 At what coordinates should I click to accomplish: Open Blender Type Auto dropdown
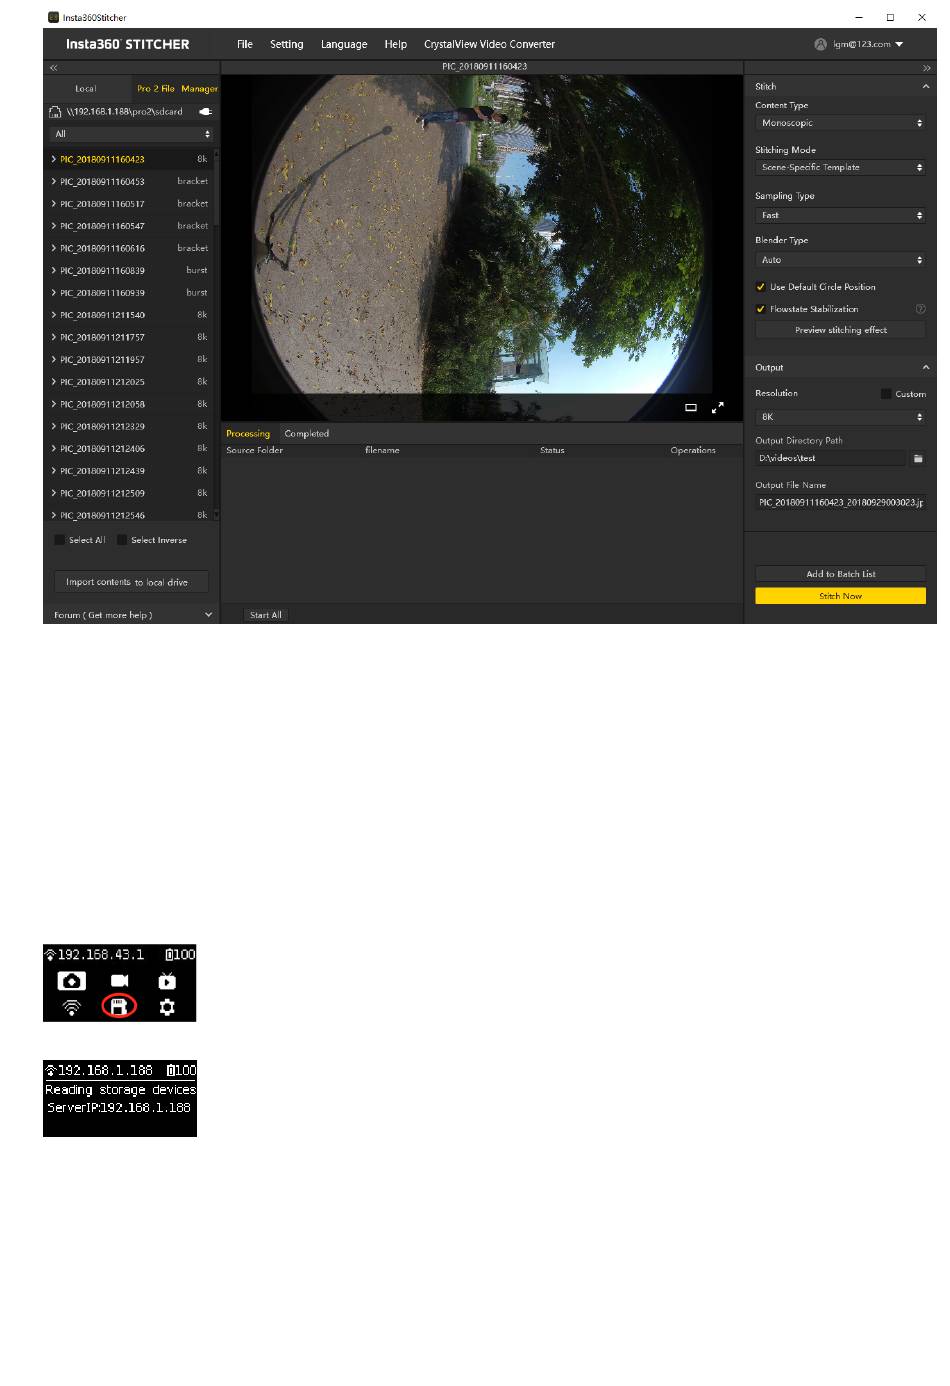coord(841,260)
